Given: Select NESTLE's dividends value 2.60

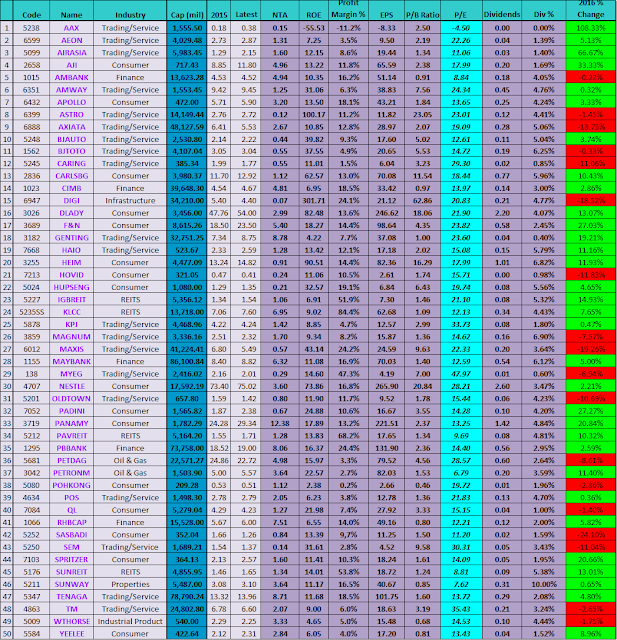Looking at the screenshot, I should pyautogui.click(x=502, y=387).
